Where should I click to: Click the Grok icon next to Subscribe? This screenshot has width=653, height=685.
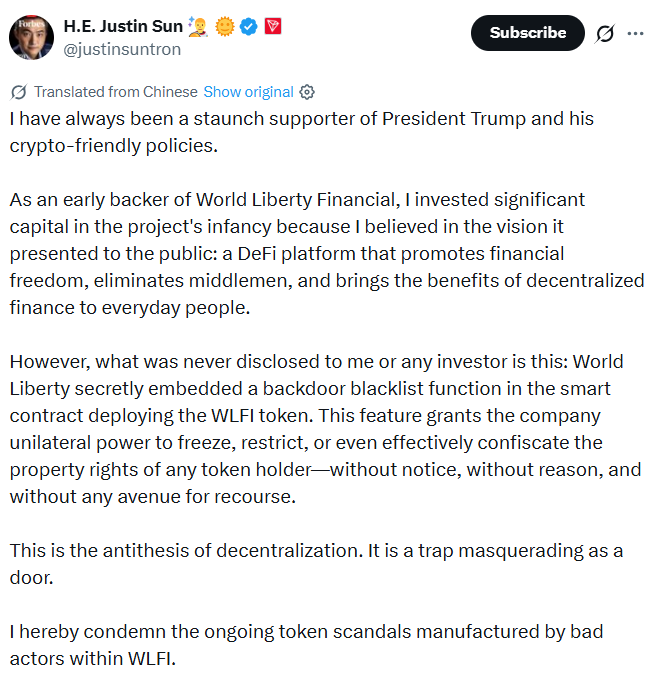605,33
